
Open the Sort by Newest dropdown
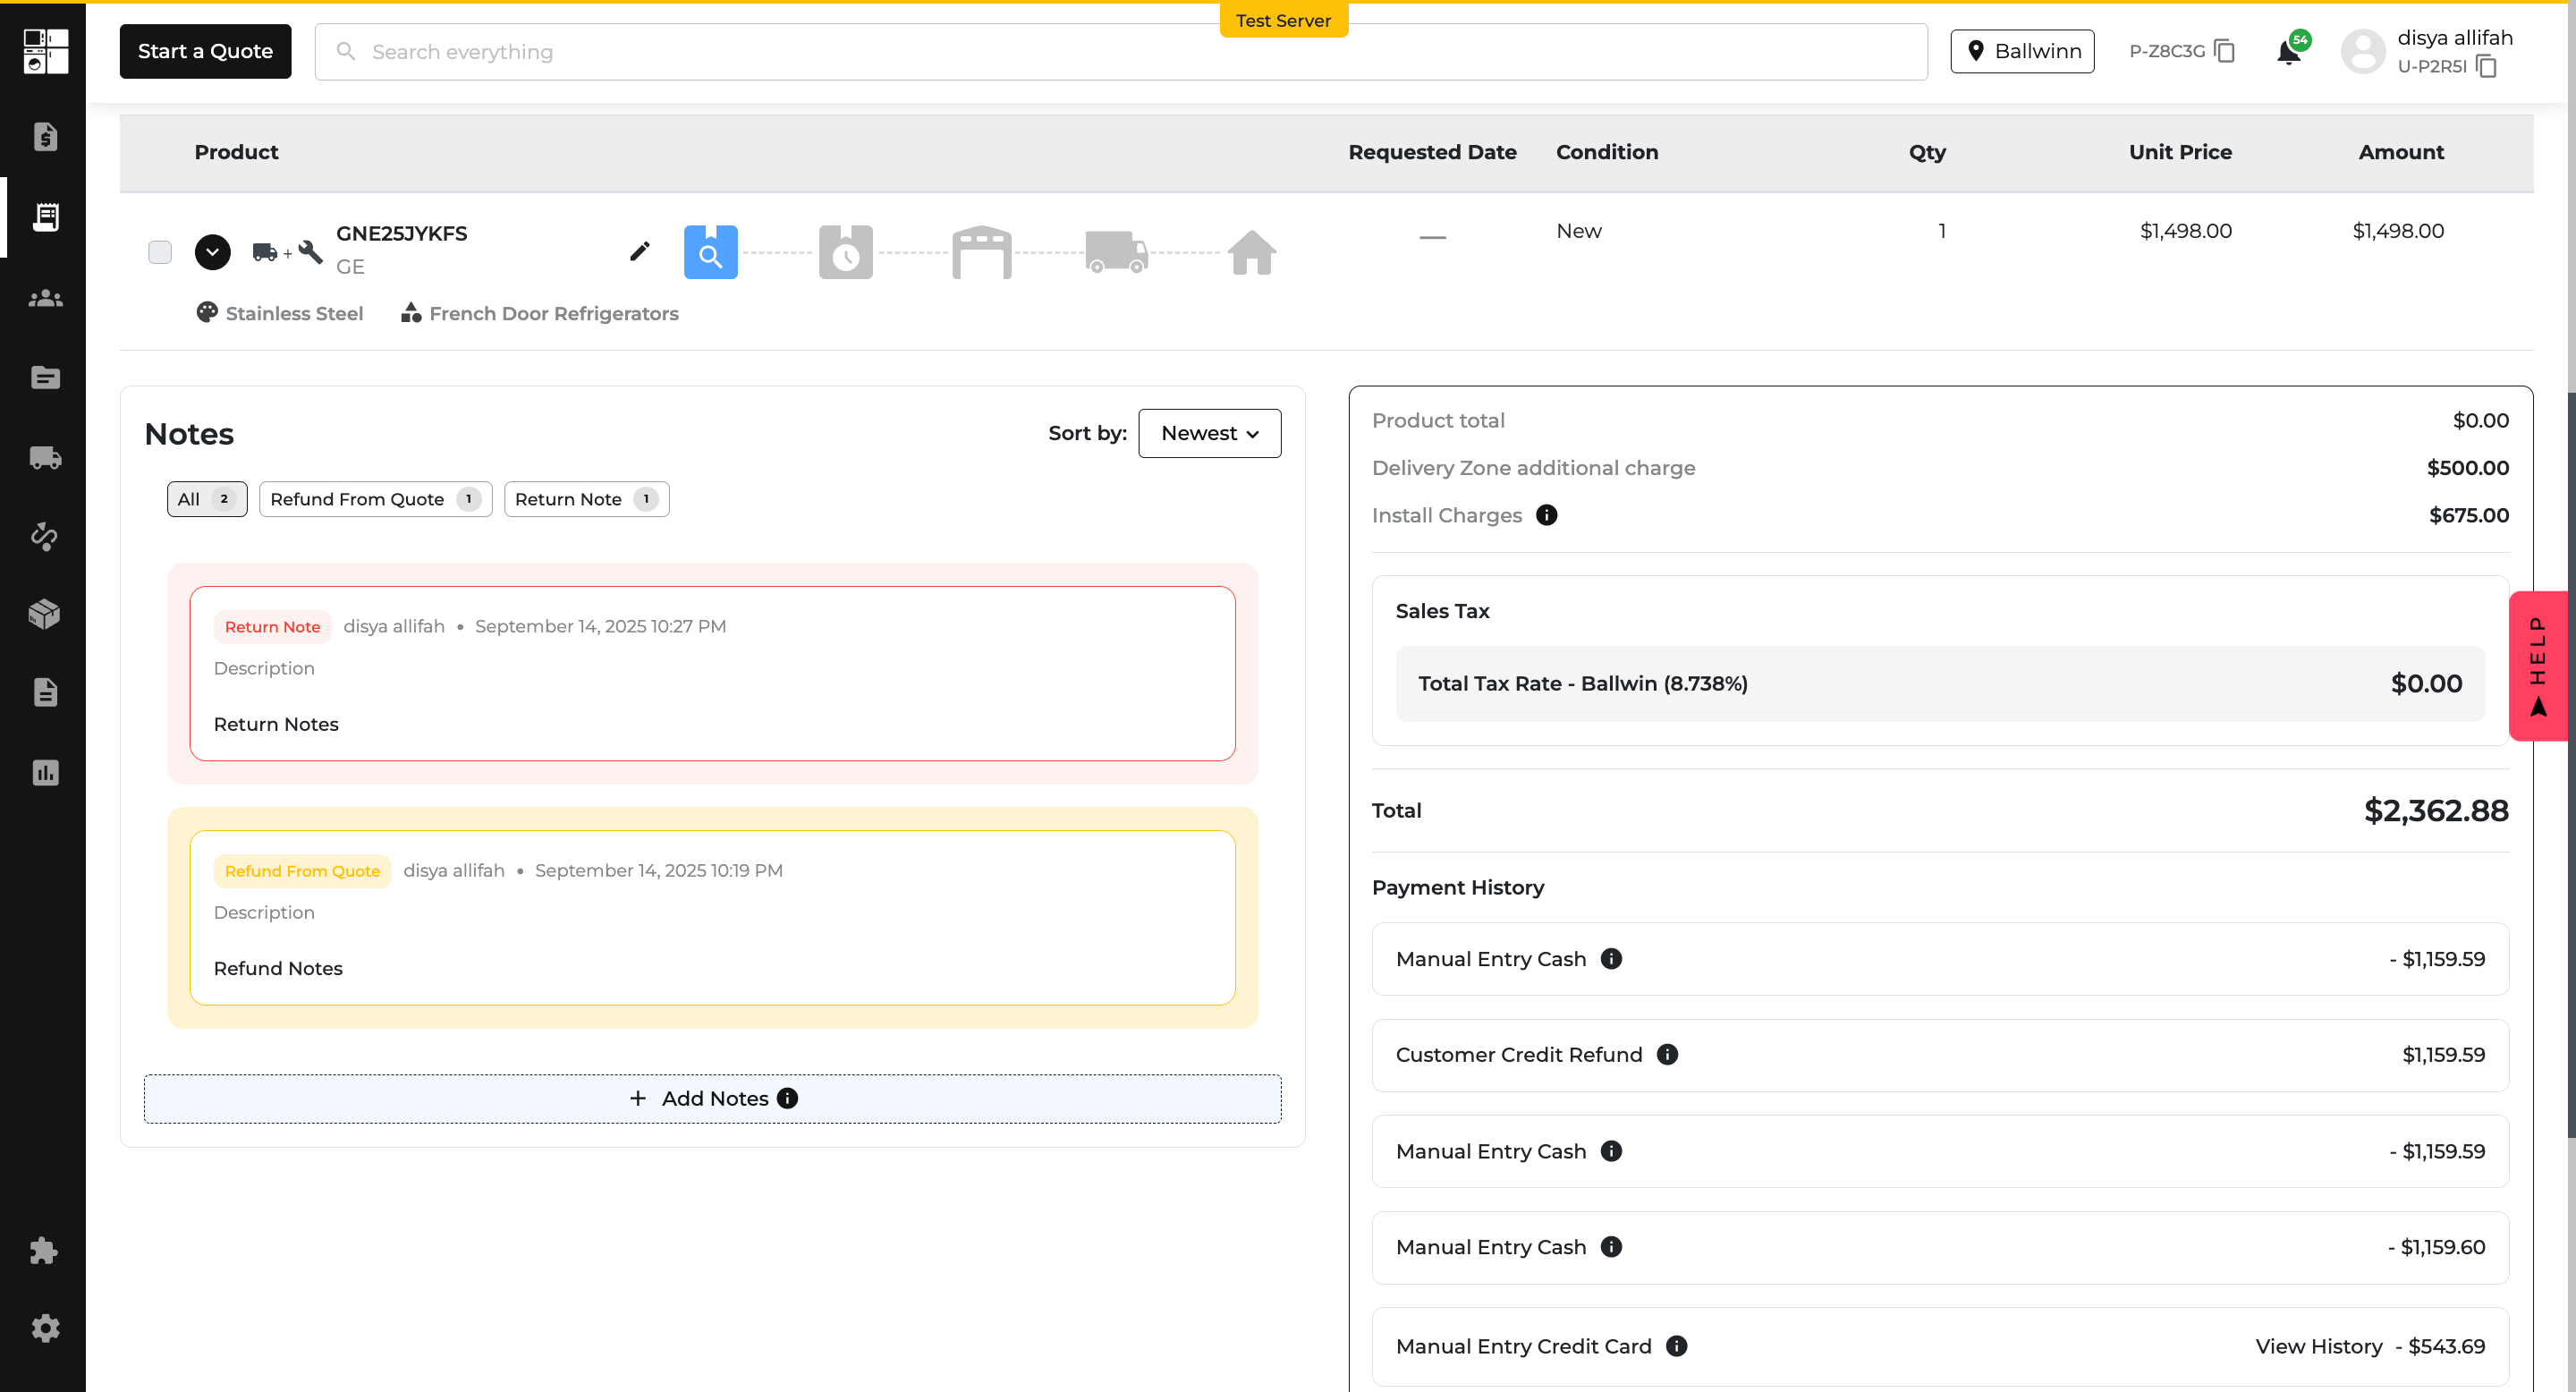click(x=1209, y=433)
